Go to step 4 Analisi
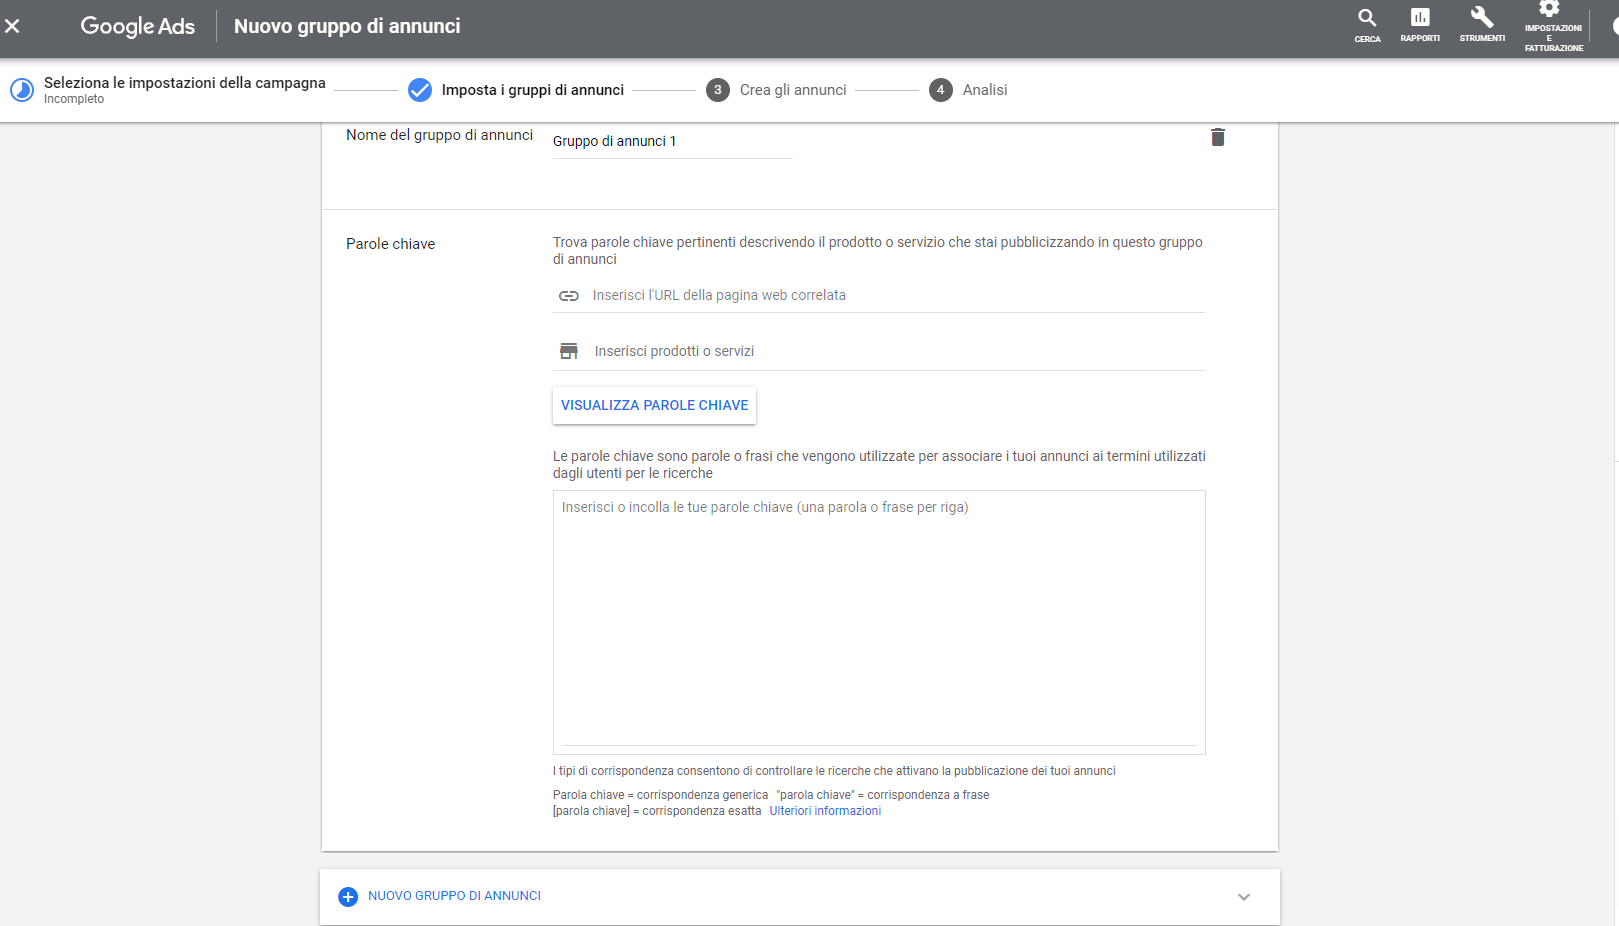1619x926 pixels. (984, 90)
